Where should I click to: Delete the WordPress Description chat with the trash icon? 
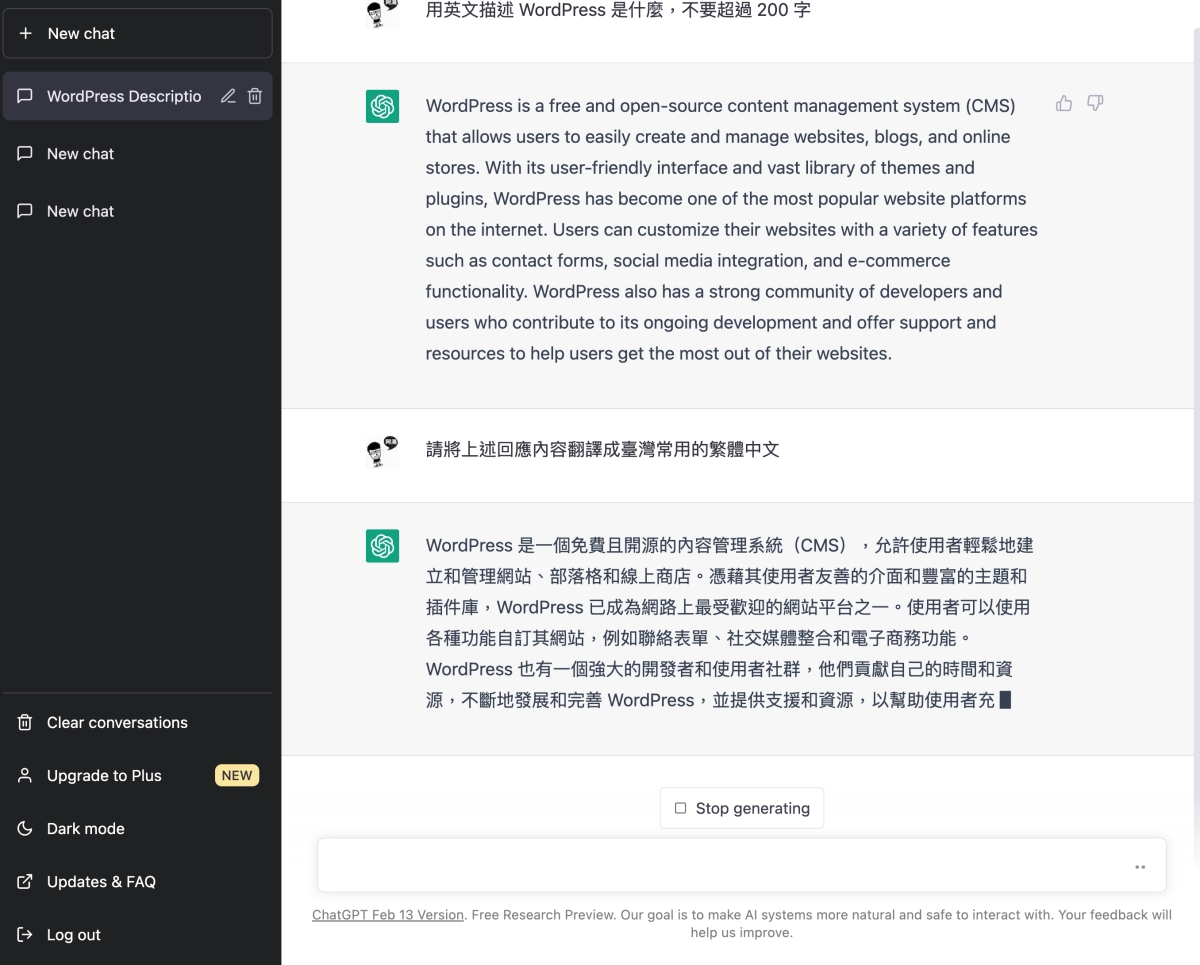(x=255, y=96)
